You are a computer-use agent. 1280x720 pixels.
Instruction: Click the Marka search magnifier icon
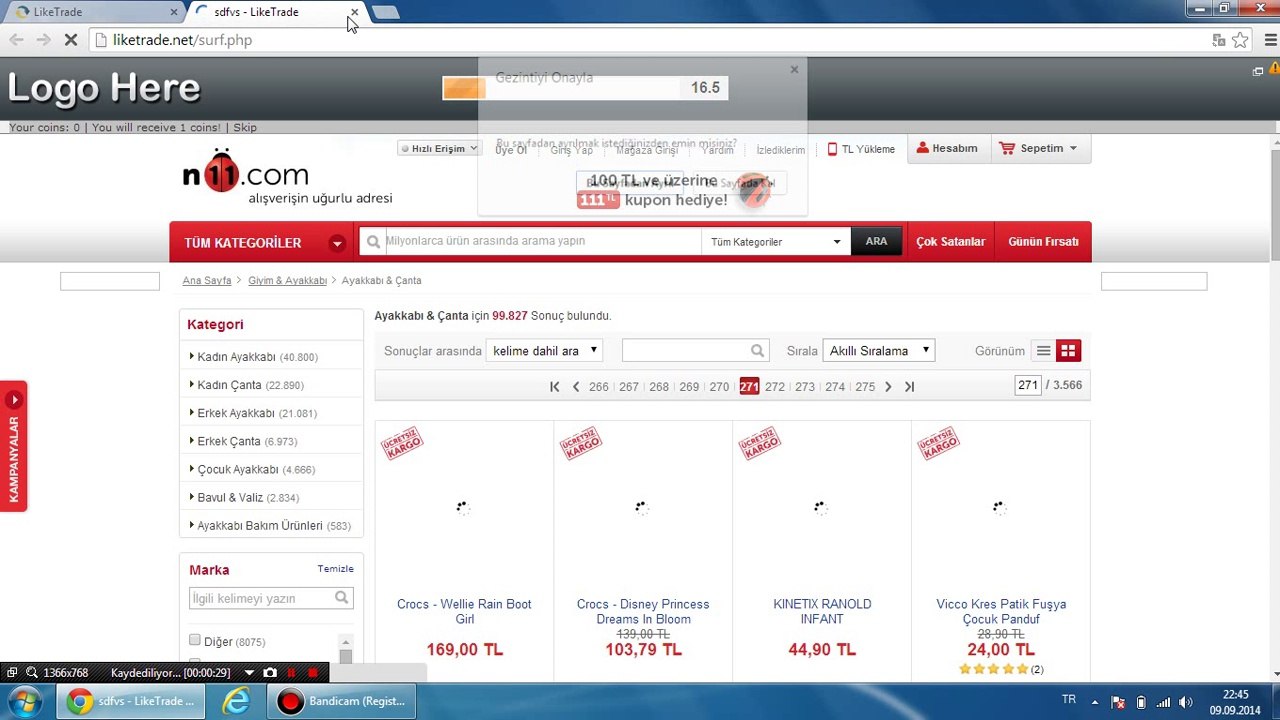click(x=342, y=598)
